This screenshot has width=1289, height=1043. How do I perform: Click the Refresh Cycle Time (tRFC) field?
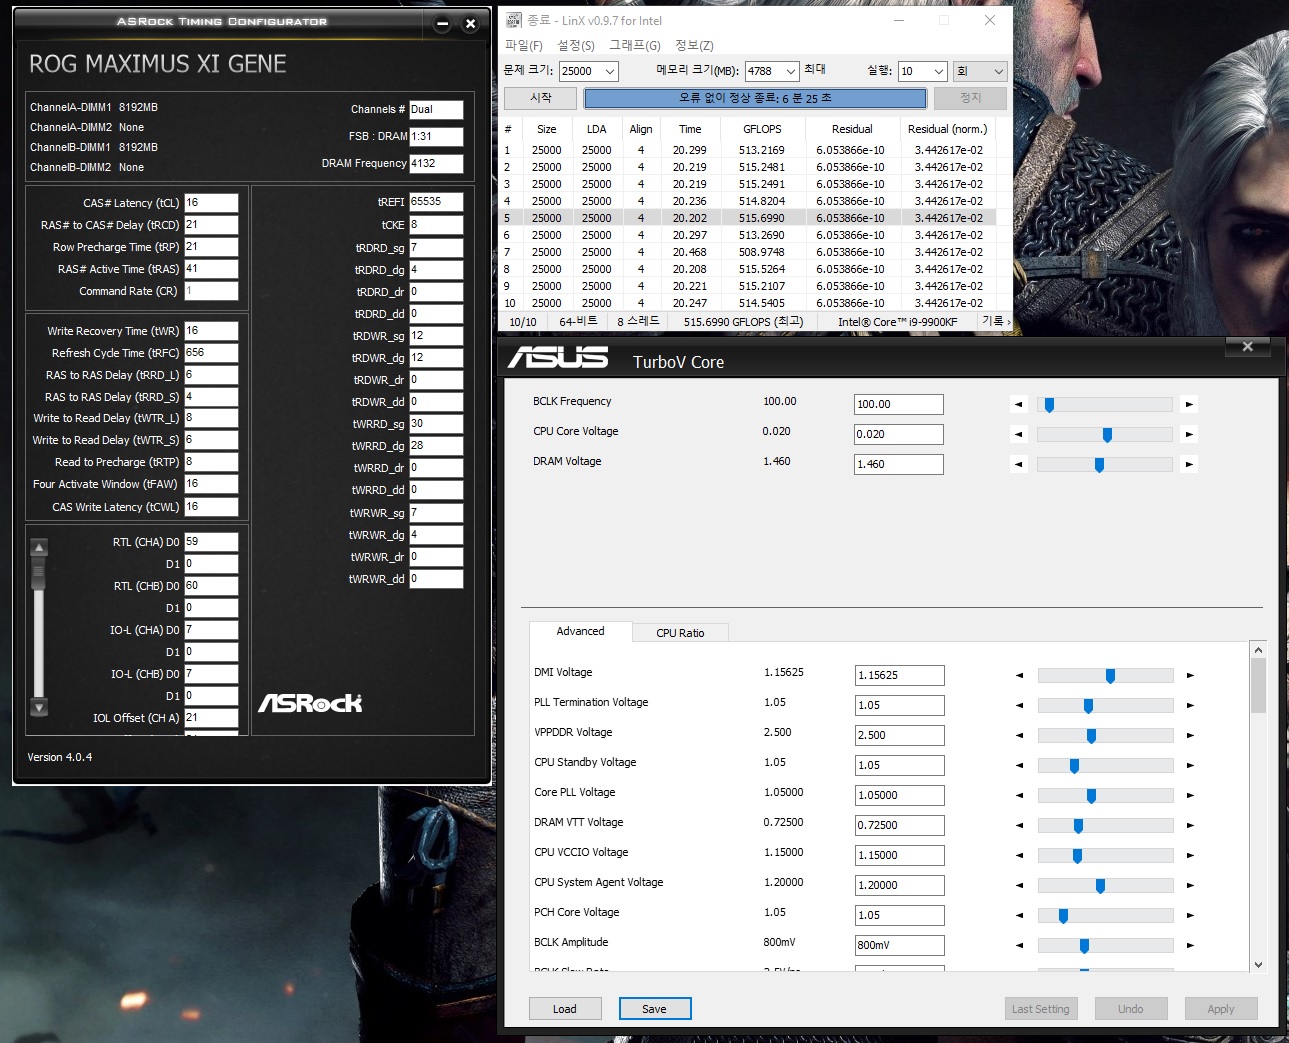coord(211,353)
